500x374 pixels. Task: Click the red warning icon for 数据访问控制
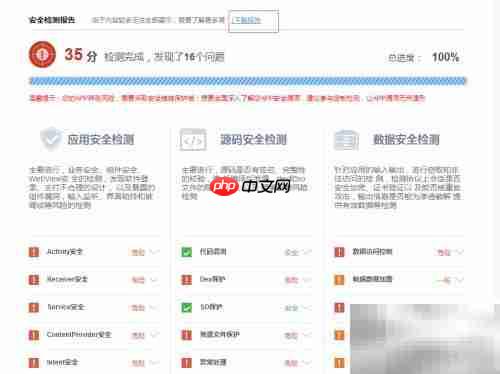click(339, 252)
